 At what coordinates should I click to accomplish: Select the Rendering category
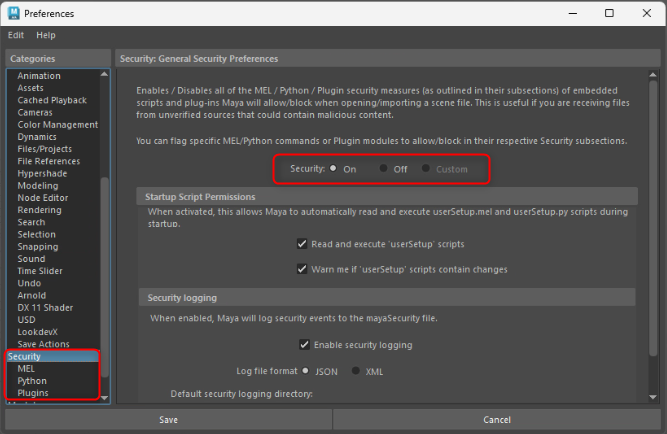(39, 210)
